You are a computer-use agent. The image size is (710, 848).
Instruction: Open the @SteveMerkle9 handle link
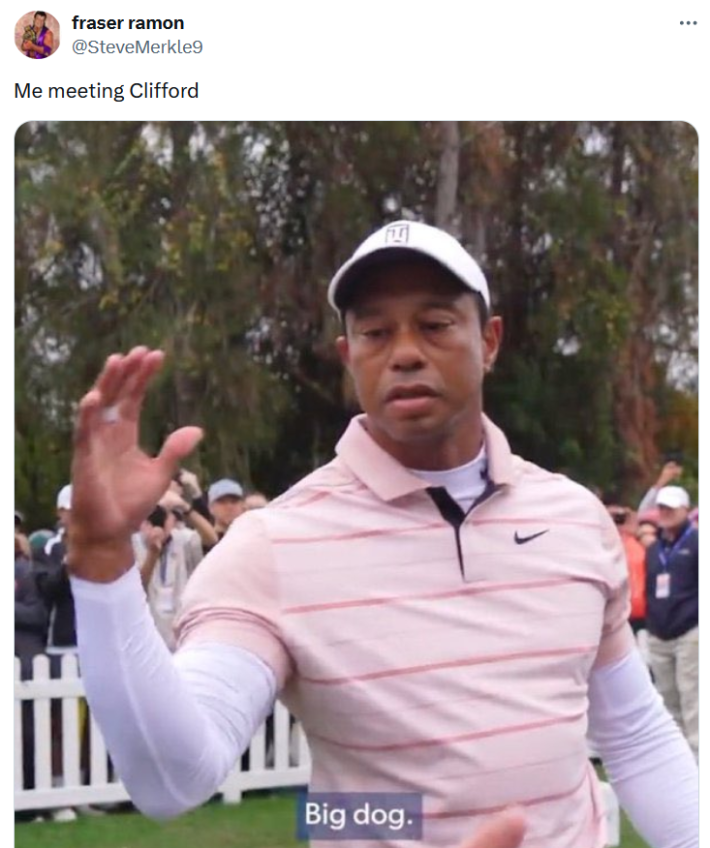[137, 47]
